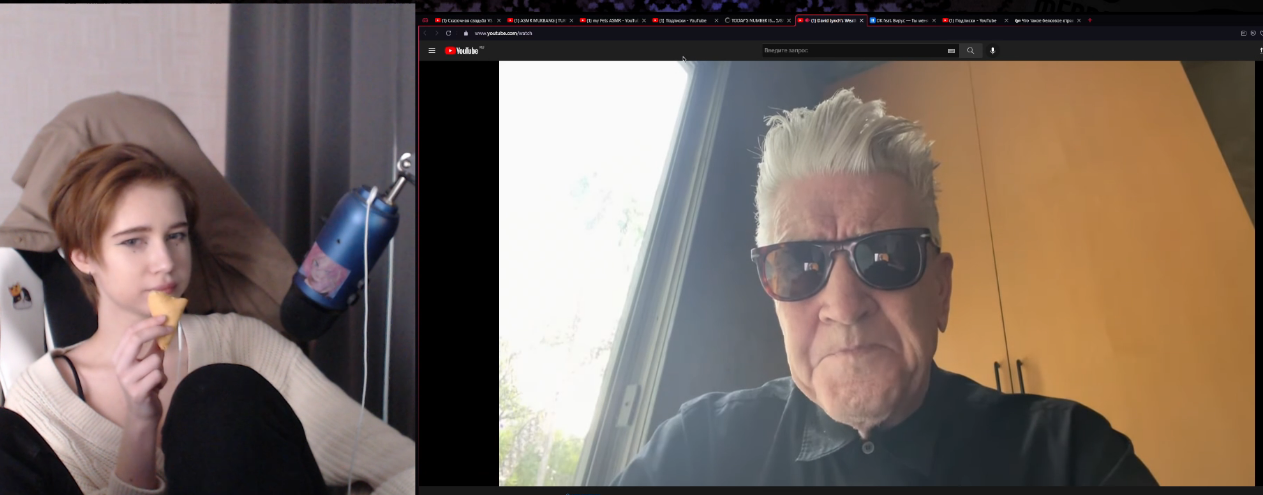
Task: Reload the current YouTube page
Action: click(448, 33)
